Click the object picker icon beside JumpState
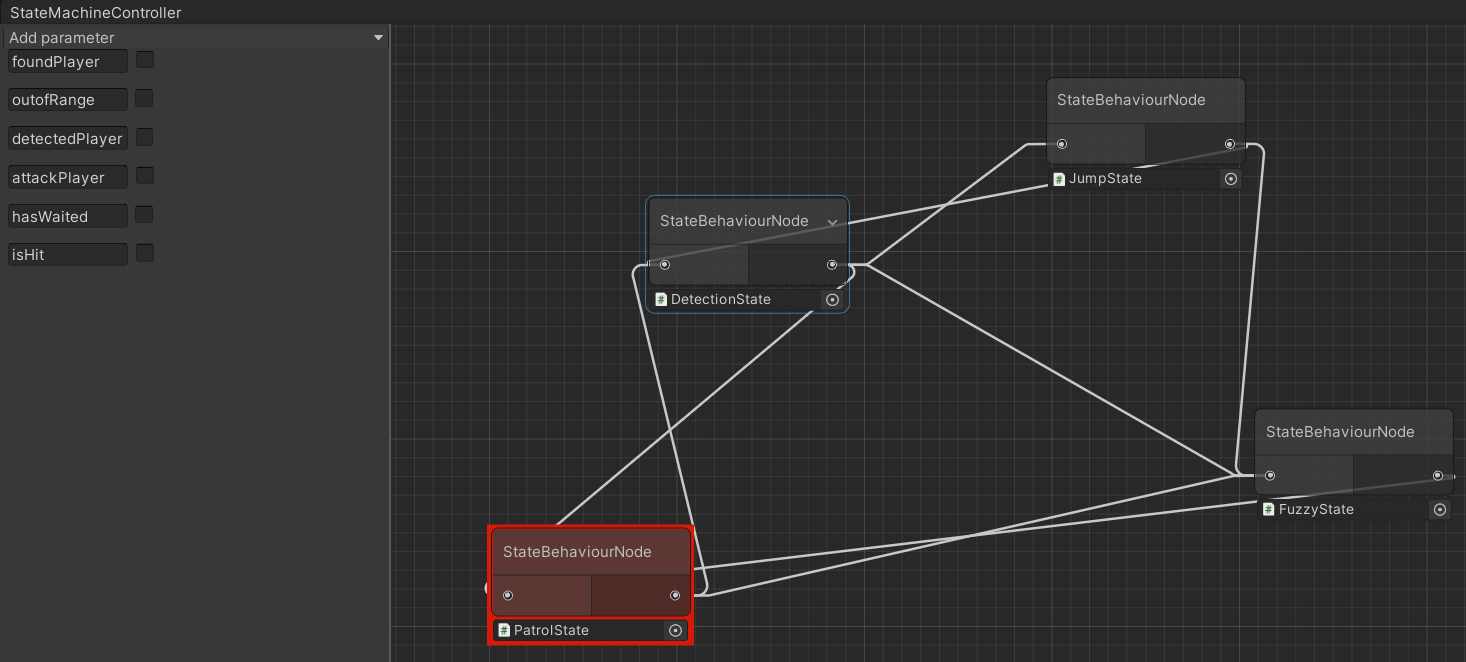Viewport: 1466px width, 662px height. pos(1231,179)
